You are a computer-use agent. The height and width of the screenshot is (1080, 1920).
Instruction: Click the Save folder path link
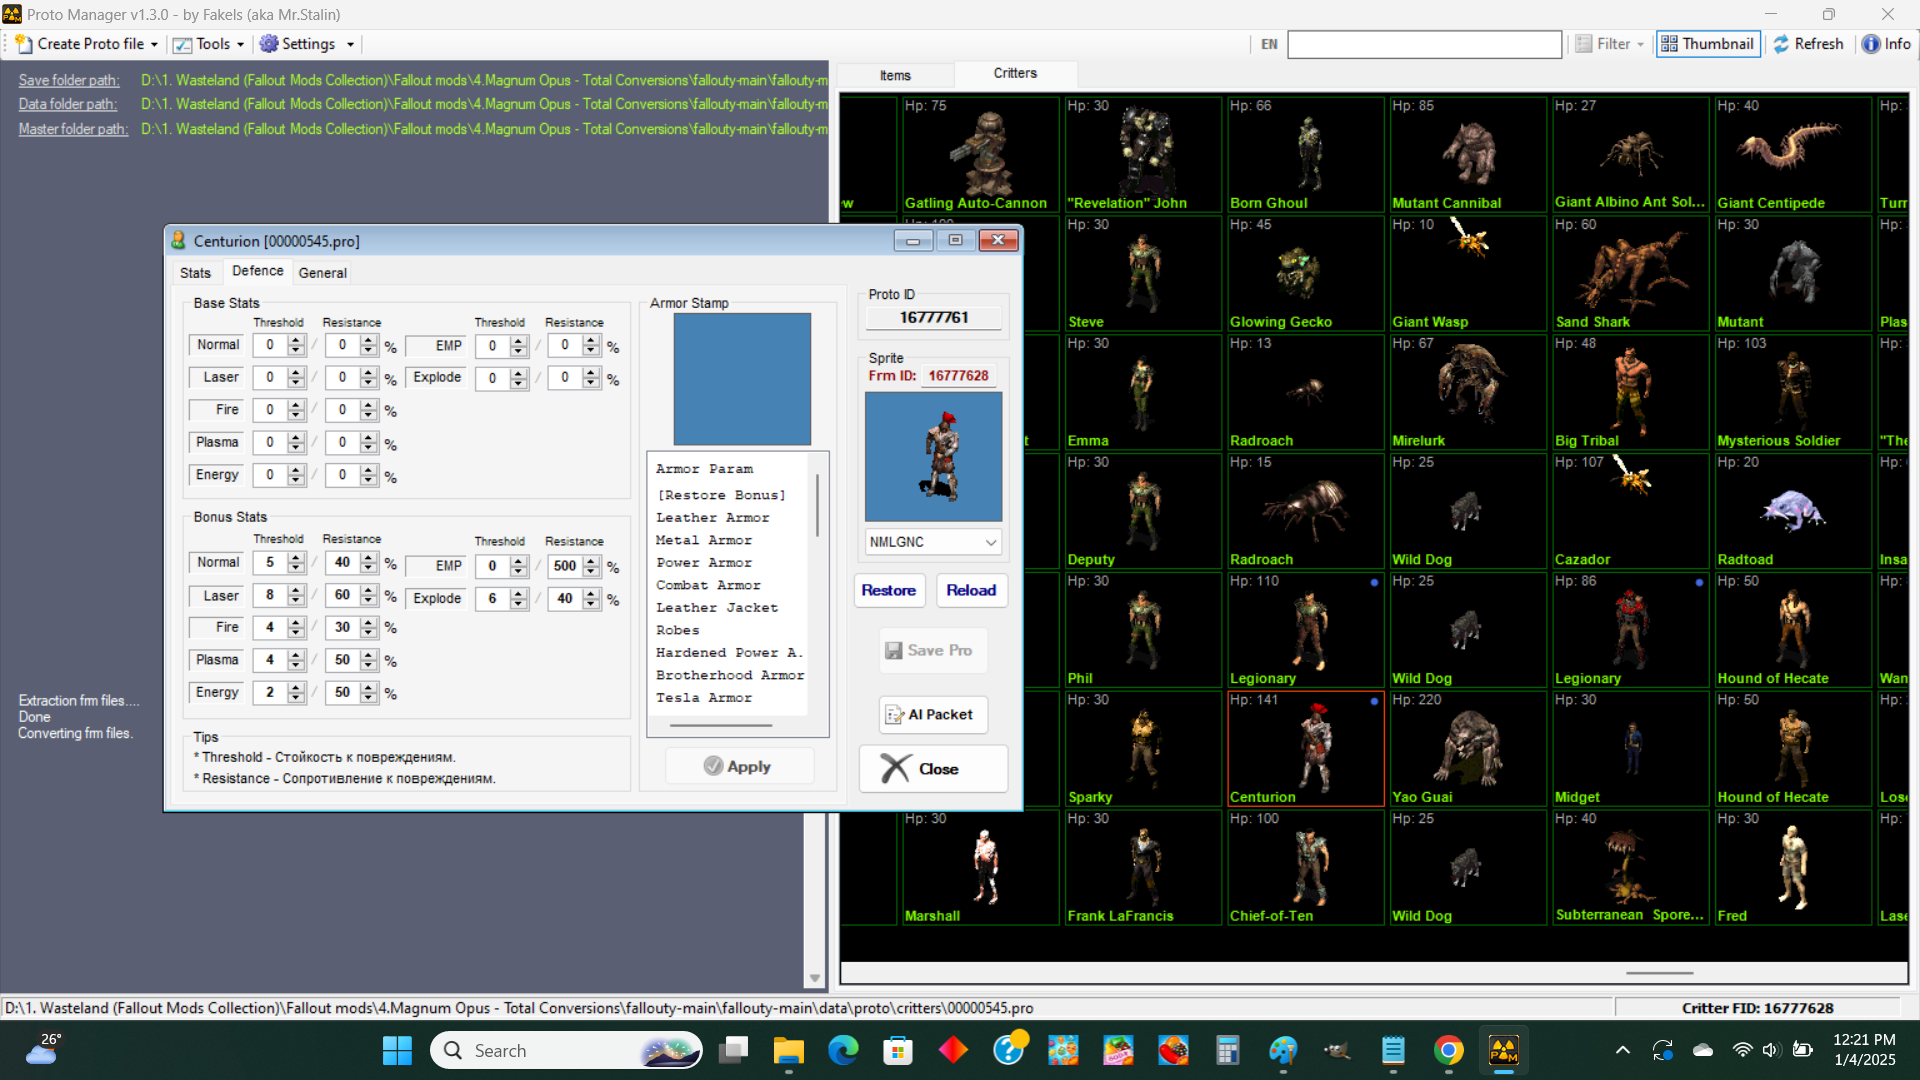68,80
